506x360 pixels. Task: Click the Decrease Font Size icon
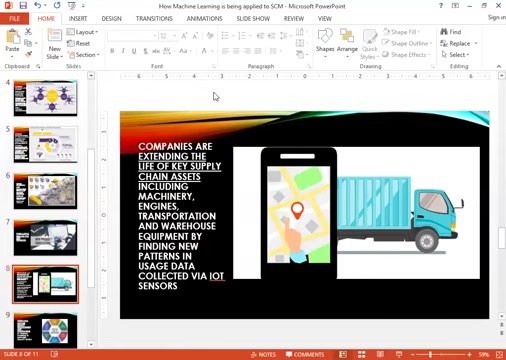(x=195, y=36)
